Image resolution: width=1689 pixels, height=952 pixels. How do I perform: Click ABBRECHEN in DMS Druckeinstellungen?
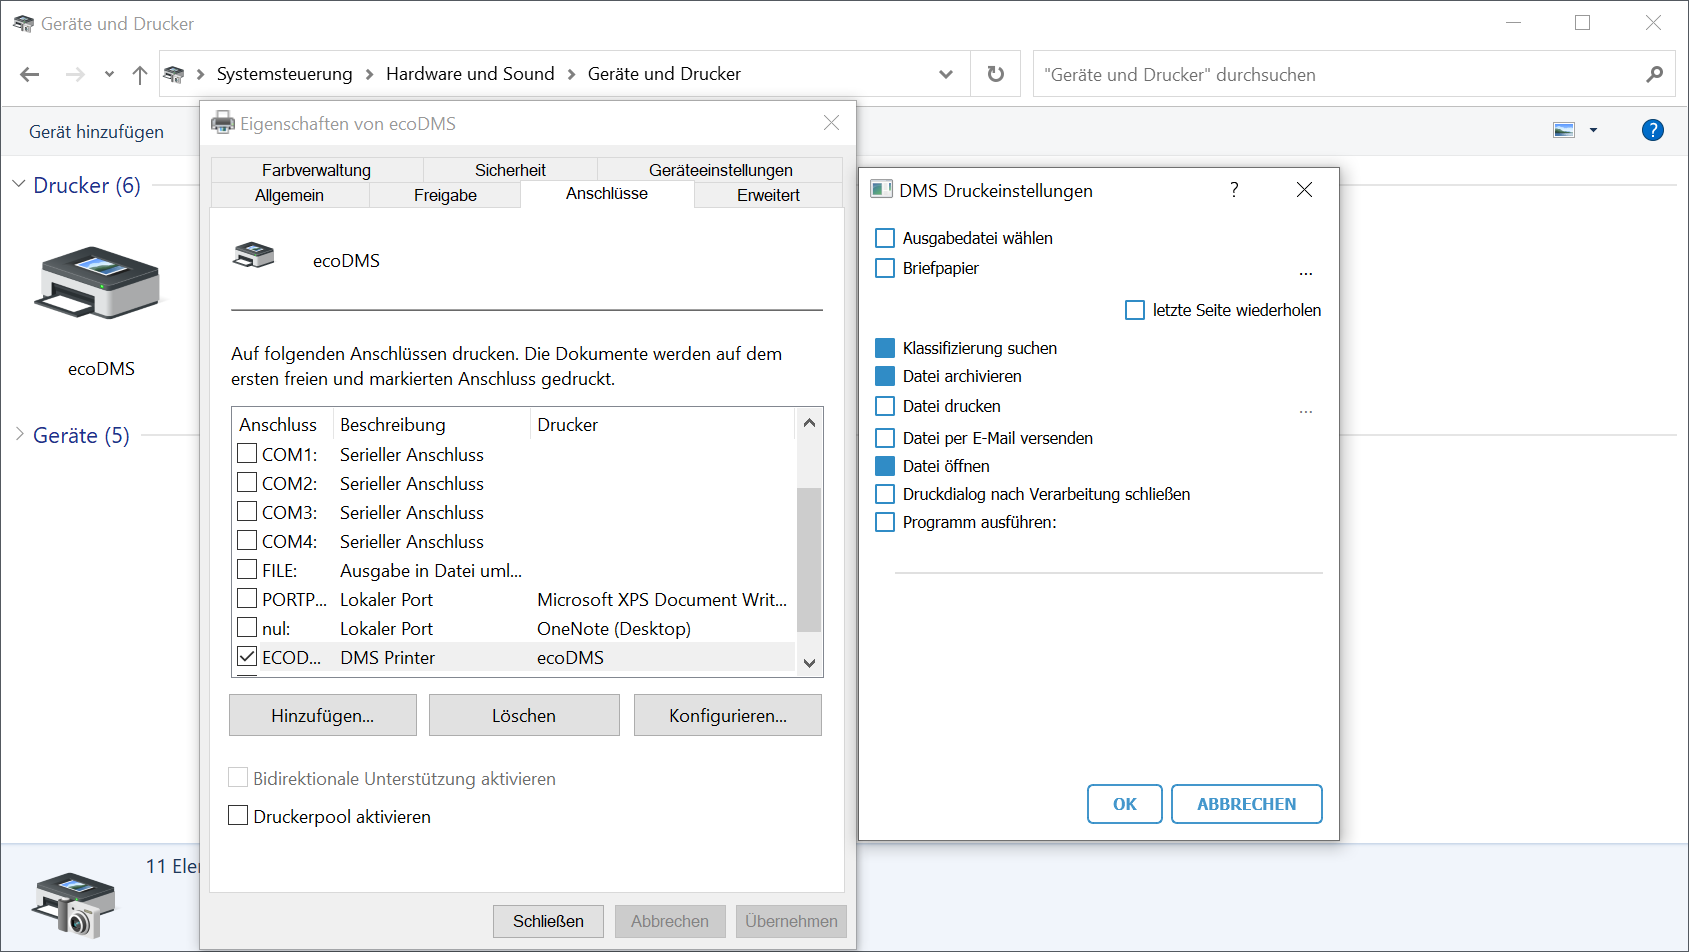[1247, 804]
